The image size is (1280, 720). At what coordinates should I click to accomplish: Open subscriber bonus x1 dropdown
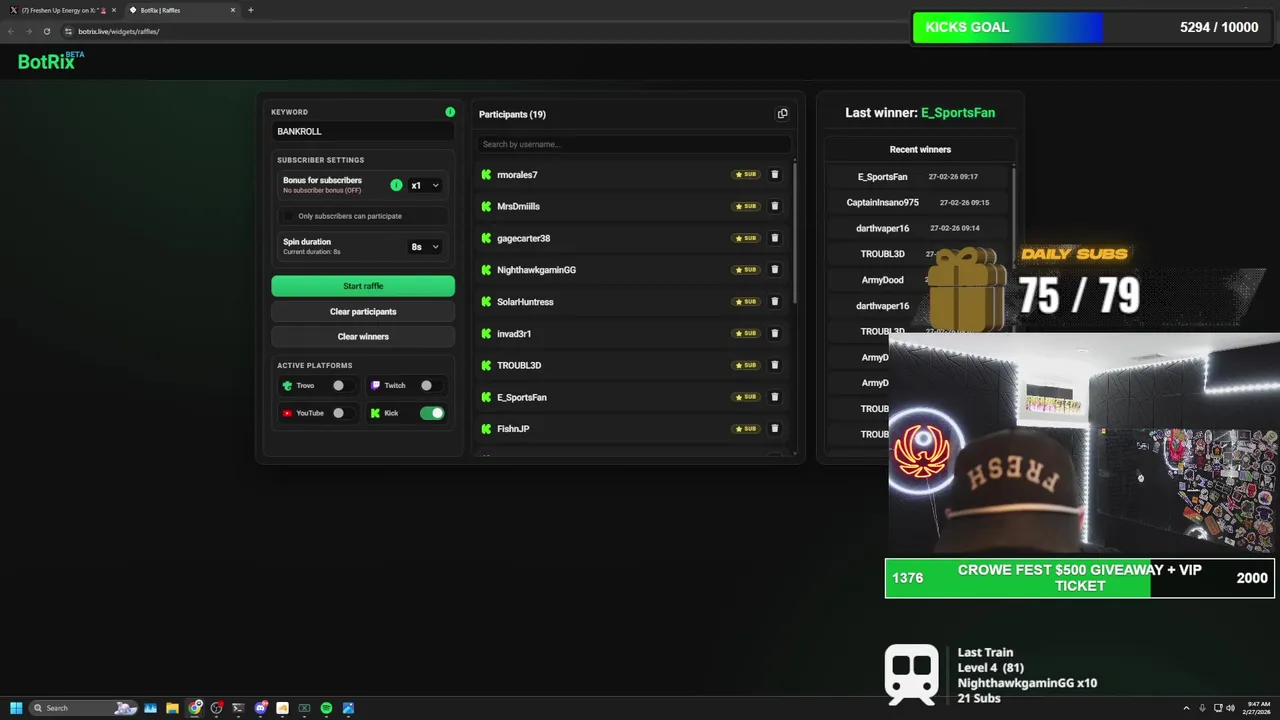click(x=425, y=185)
